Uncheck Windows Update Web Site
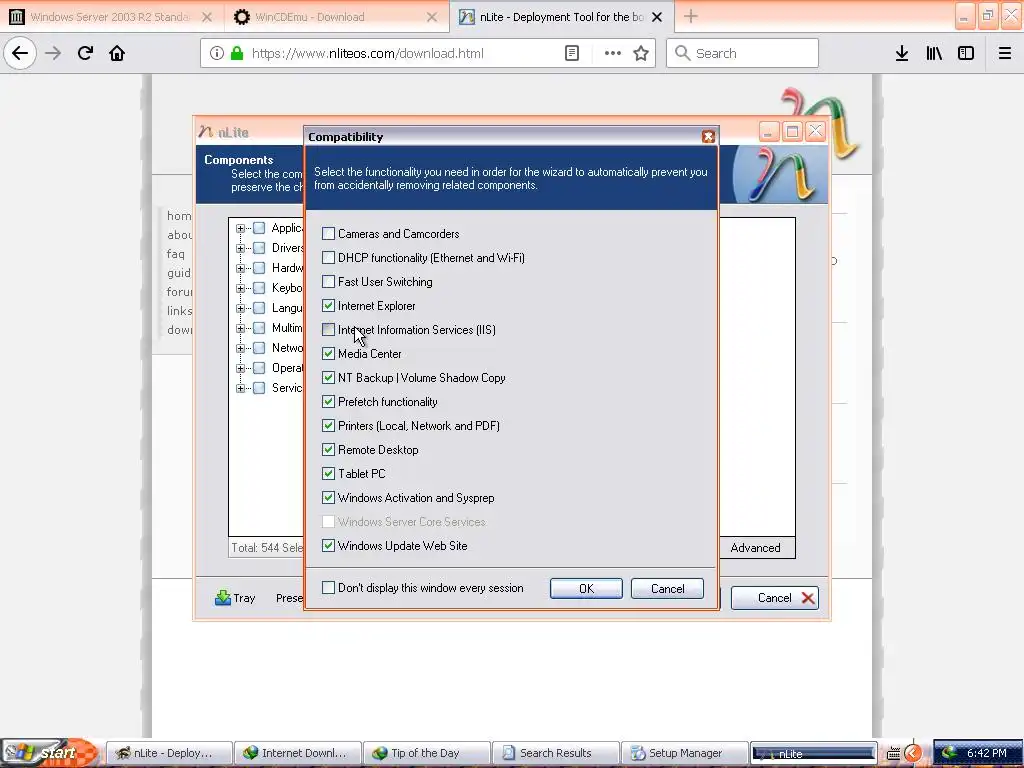 coord(328,545)
